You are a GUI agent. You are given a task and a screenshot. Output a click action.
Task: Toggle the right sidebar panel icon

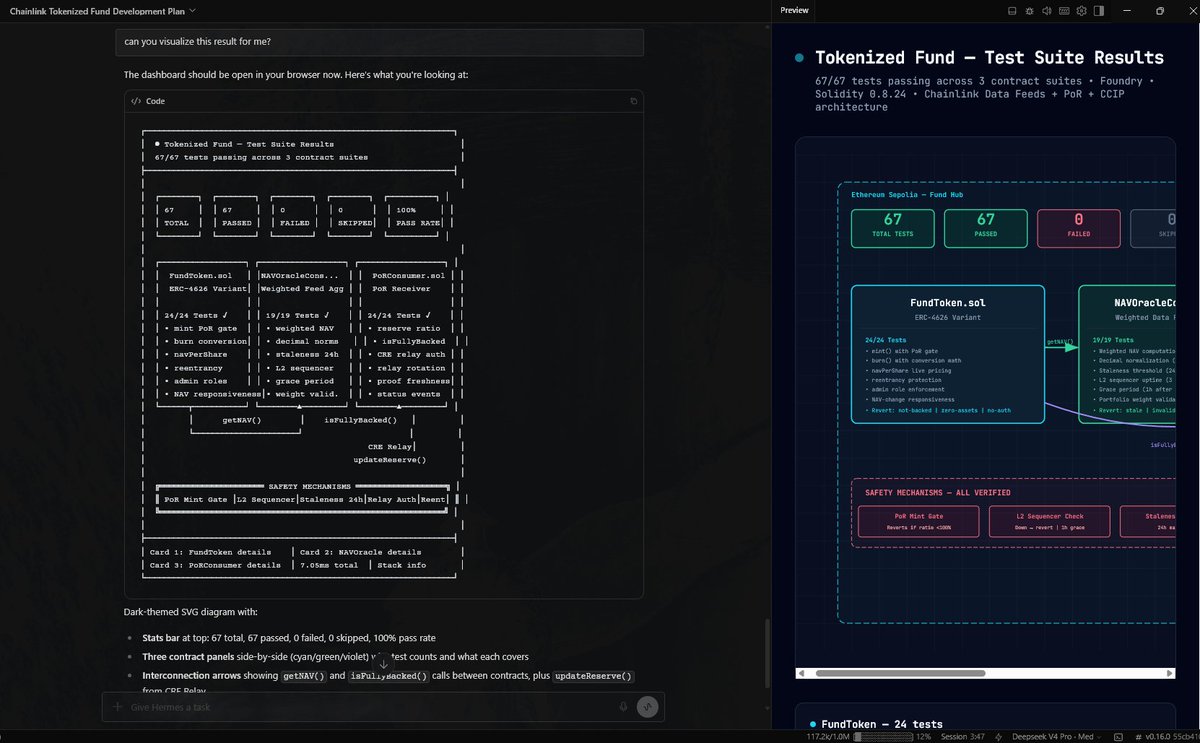pos(1098,10)
